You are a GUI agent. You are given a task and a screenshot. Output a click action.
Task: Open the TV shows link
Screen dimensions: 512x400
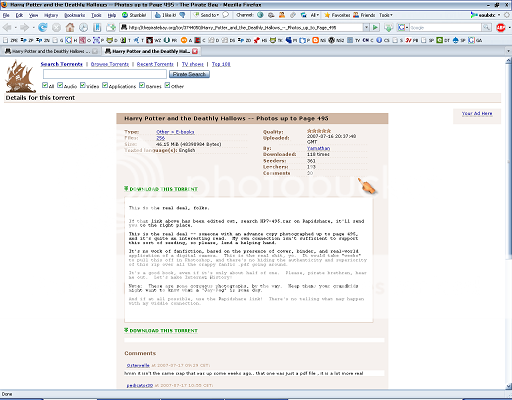(193, 64)
